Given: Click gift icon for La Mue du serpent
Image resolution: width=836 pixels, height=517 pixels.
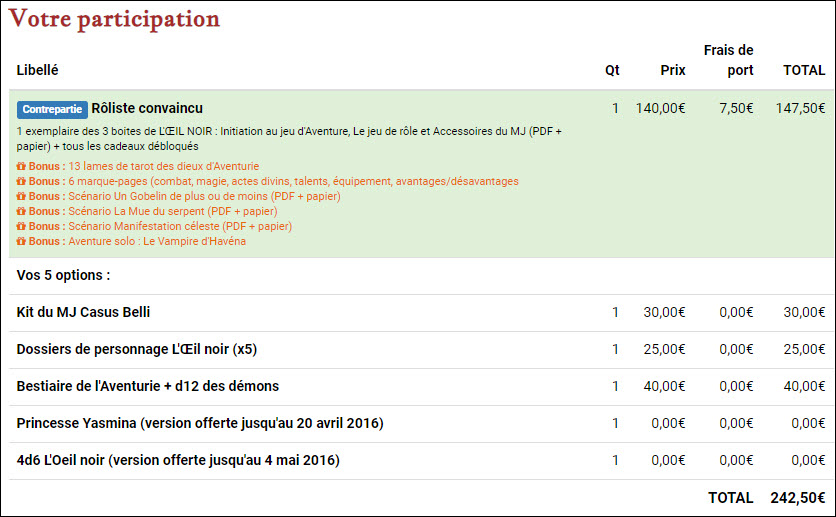Looking at the screenshot, I should click(x=21, y=211).
